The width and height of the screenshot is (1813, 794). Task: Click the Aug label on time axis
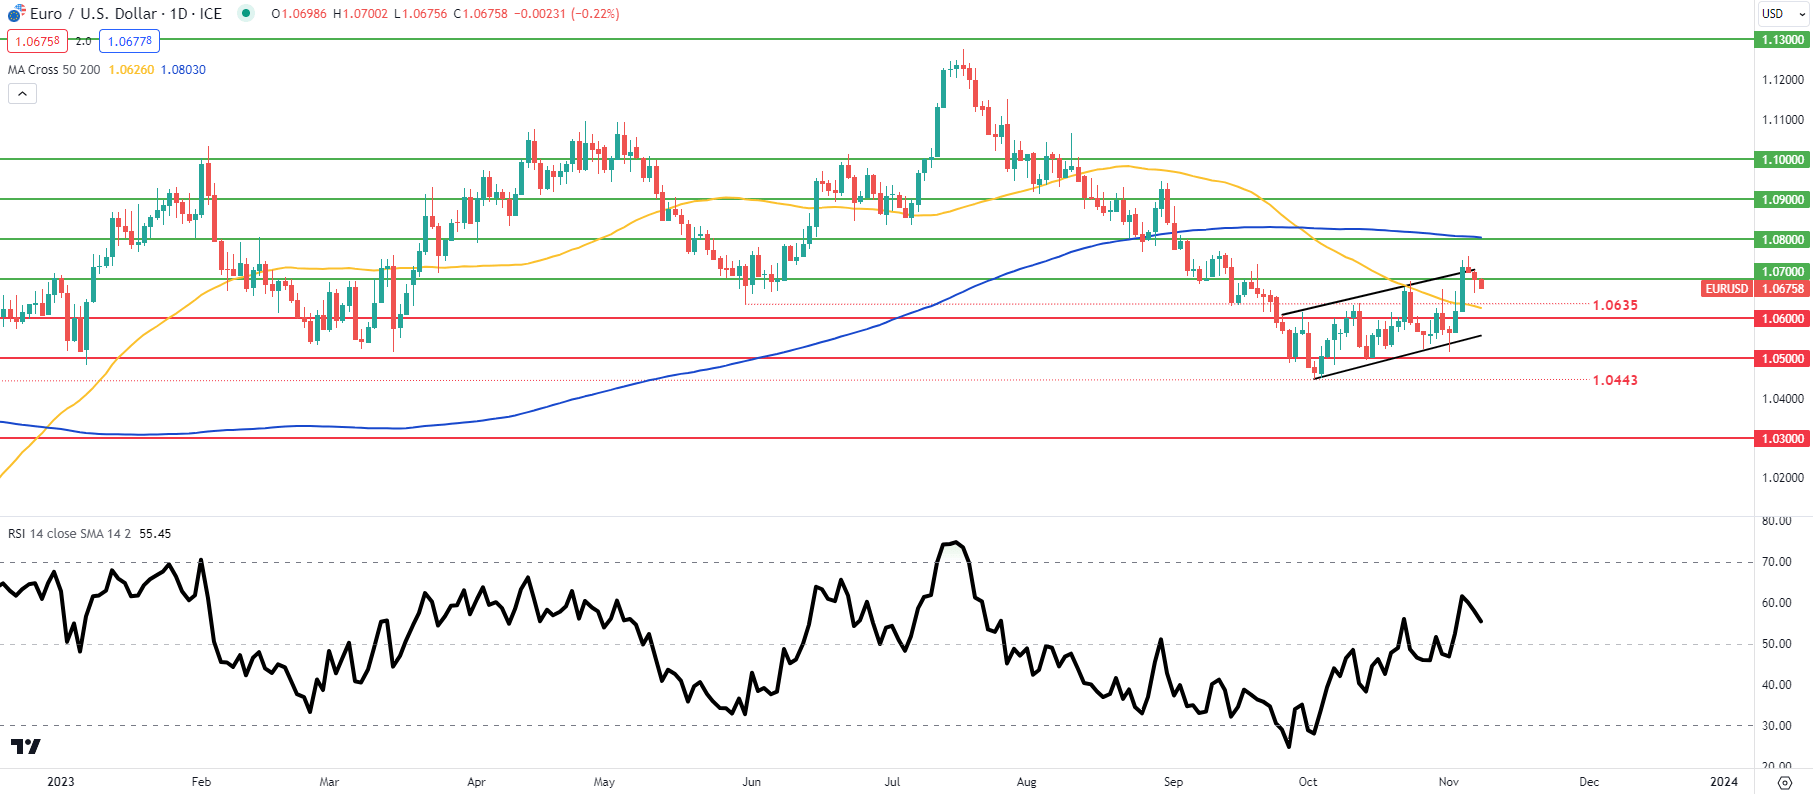[x=1026, y=782]
